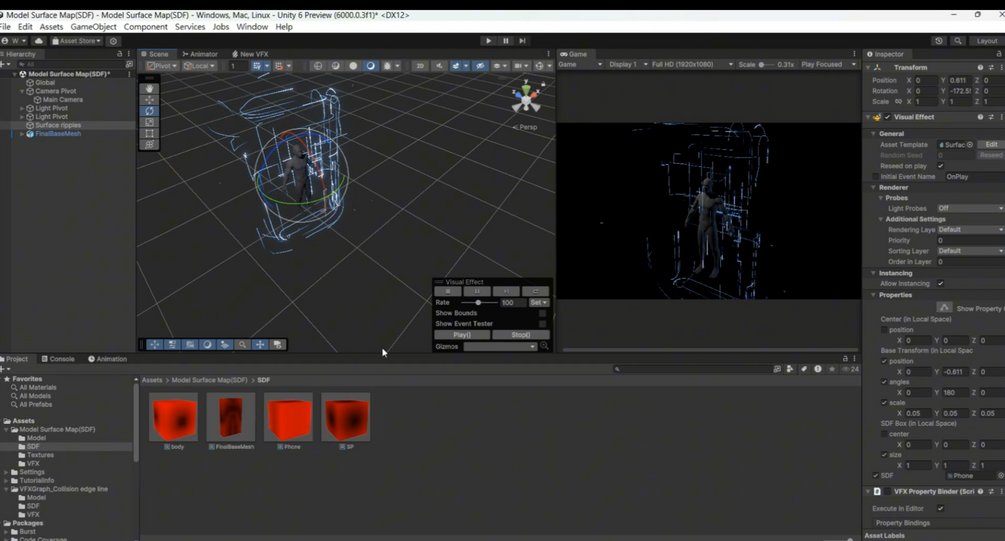Open the Display 1 dropdown

point(628,64)
